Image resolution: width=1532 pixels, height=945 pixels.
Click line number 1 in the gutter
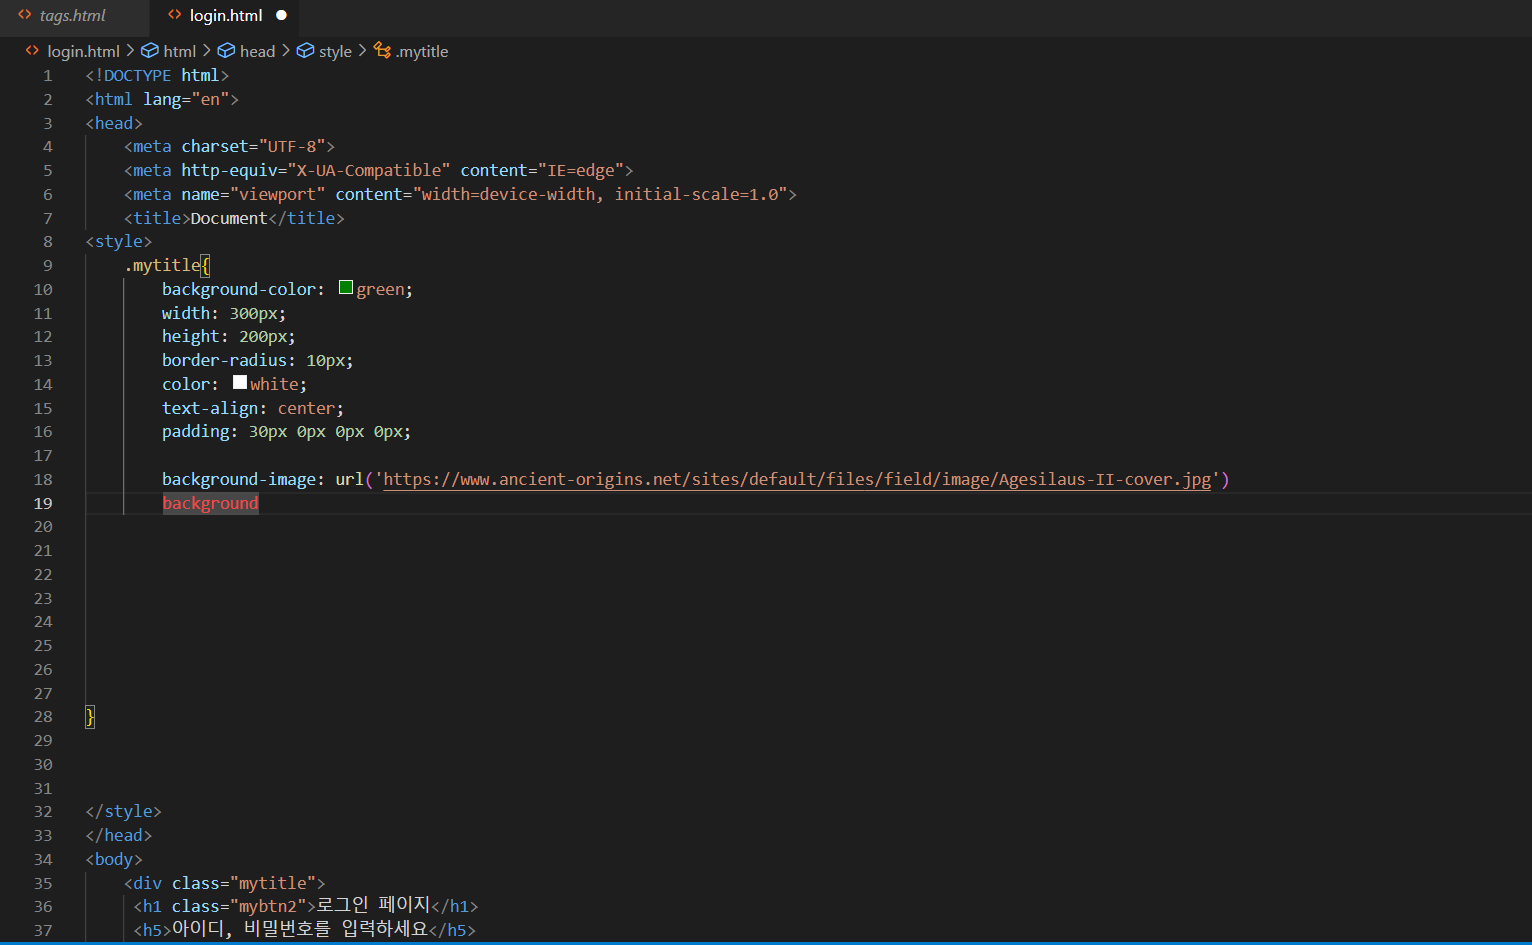[47, 76]
